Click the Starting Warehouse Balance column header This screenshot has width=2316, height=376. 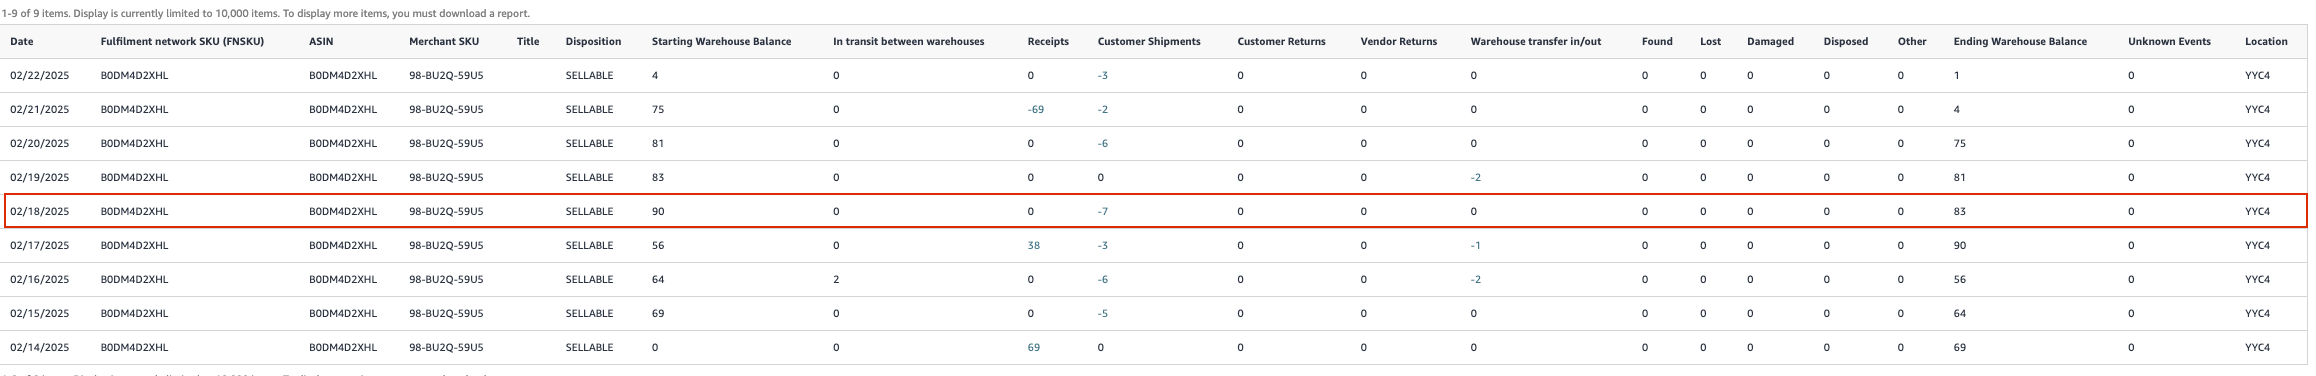click(721, 41)
